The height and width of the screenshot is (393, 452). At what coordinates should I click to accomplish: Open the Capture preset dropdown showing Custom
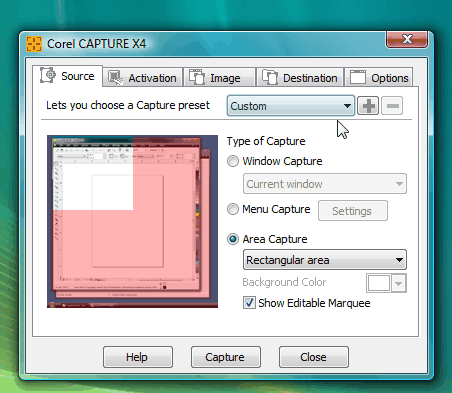coord(291,106)
